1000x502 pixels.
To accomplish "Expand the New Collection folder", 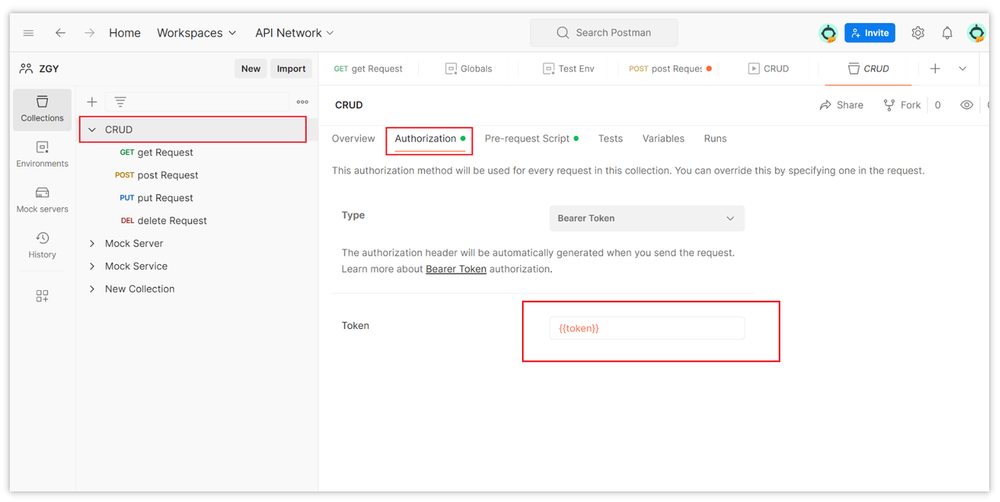I will click(x=92, y=289).
